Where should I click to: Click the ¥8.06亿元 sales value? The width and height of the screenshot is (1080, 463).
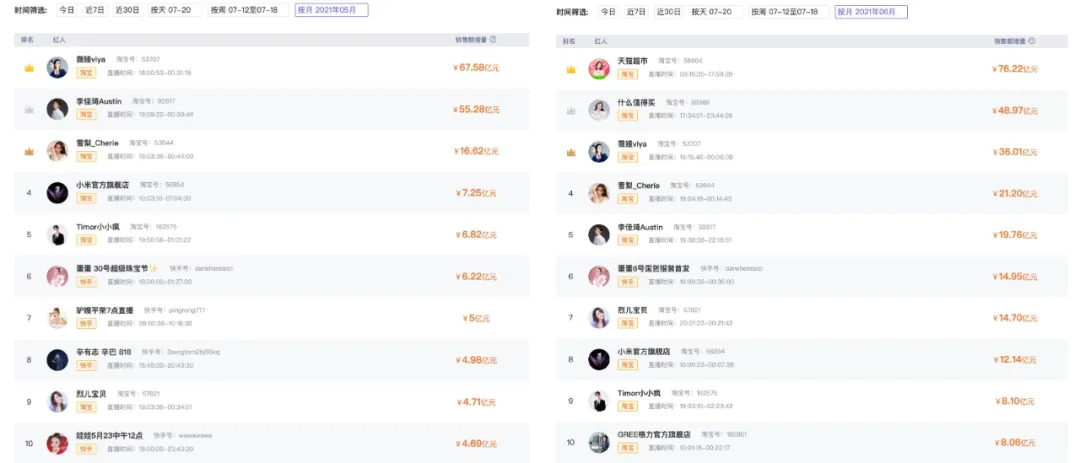[1015, 442]
